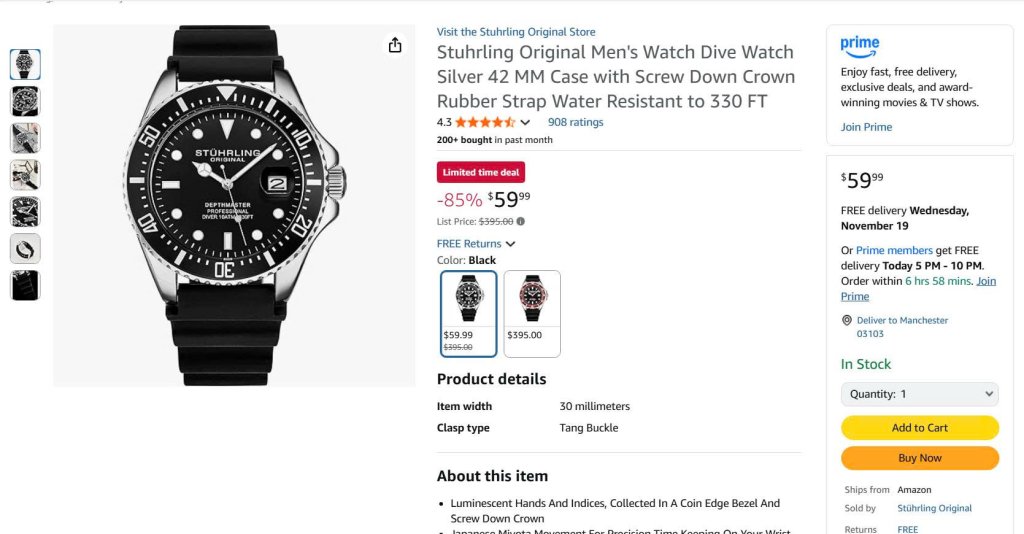Select the red bezel $395.00 color option
This screenshot has height=534, width=1024.
(532, 313)
